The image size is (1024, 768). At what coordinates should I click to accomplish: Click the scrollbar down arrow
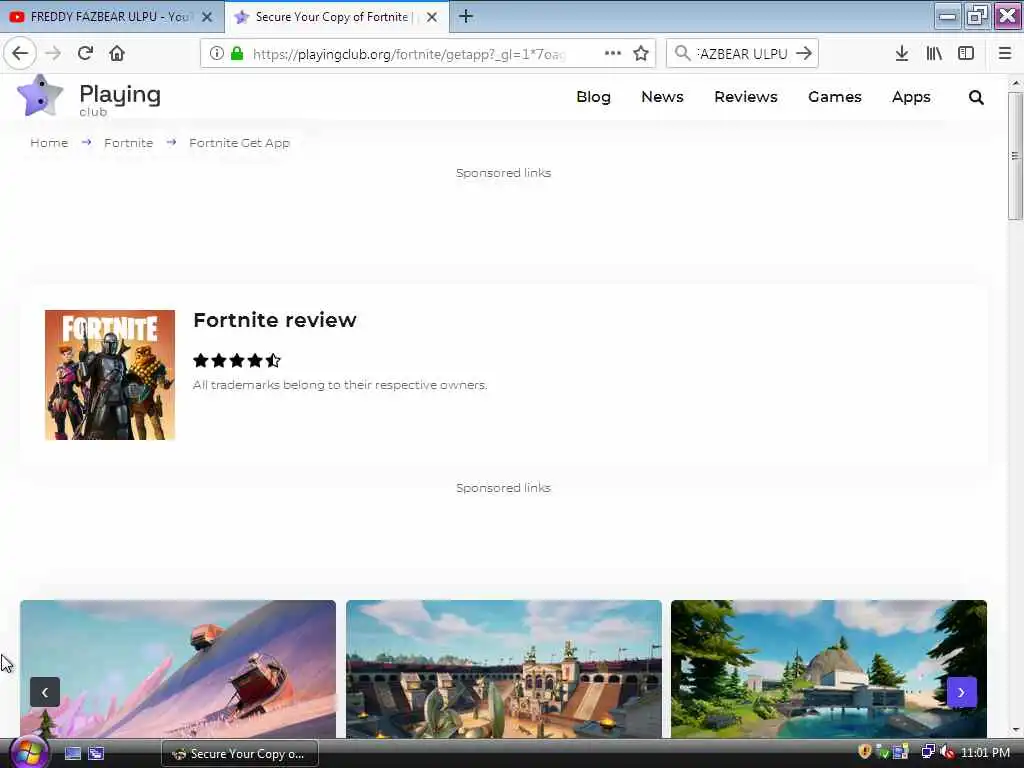(x=1015, y=731)
